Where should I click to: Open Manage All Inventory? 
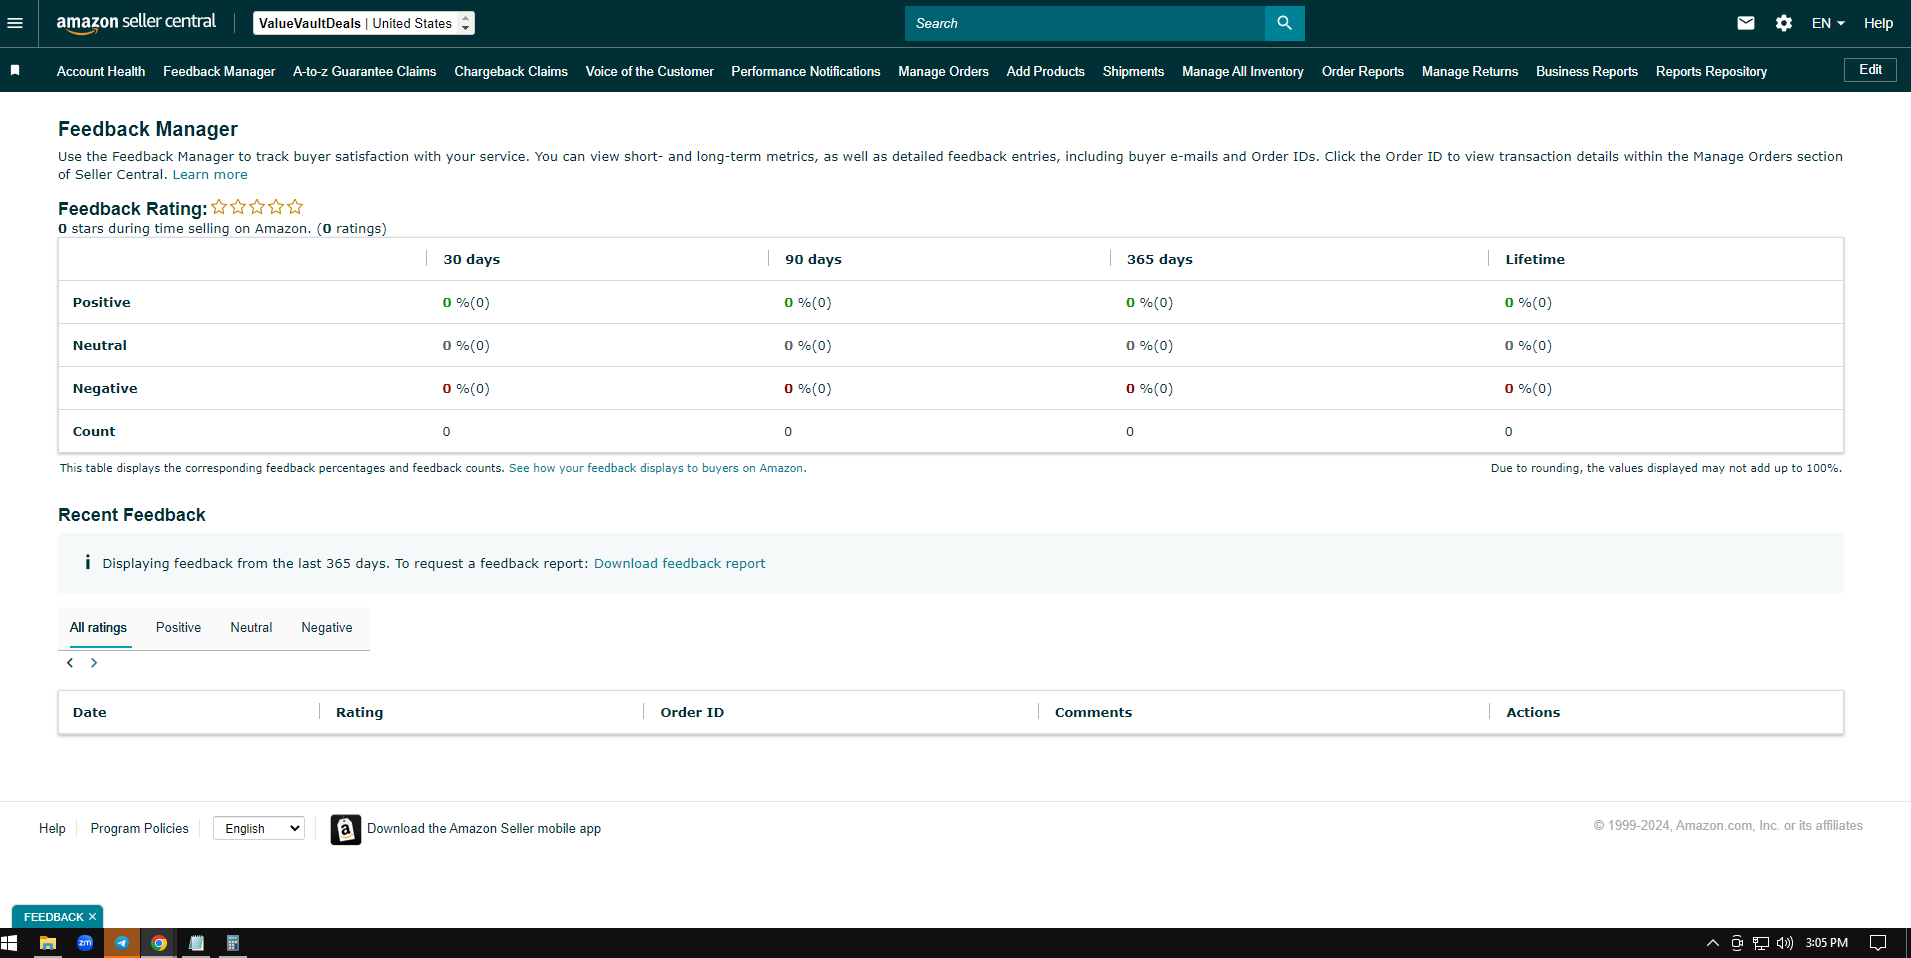click(1243, 71)
